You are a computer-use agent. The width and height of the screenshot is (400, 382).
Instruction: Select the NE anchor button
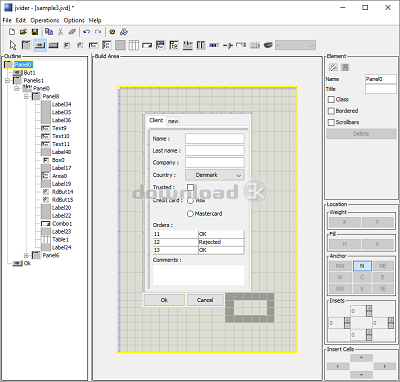point(383,266)
